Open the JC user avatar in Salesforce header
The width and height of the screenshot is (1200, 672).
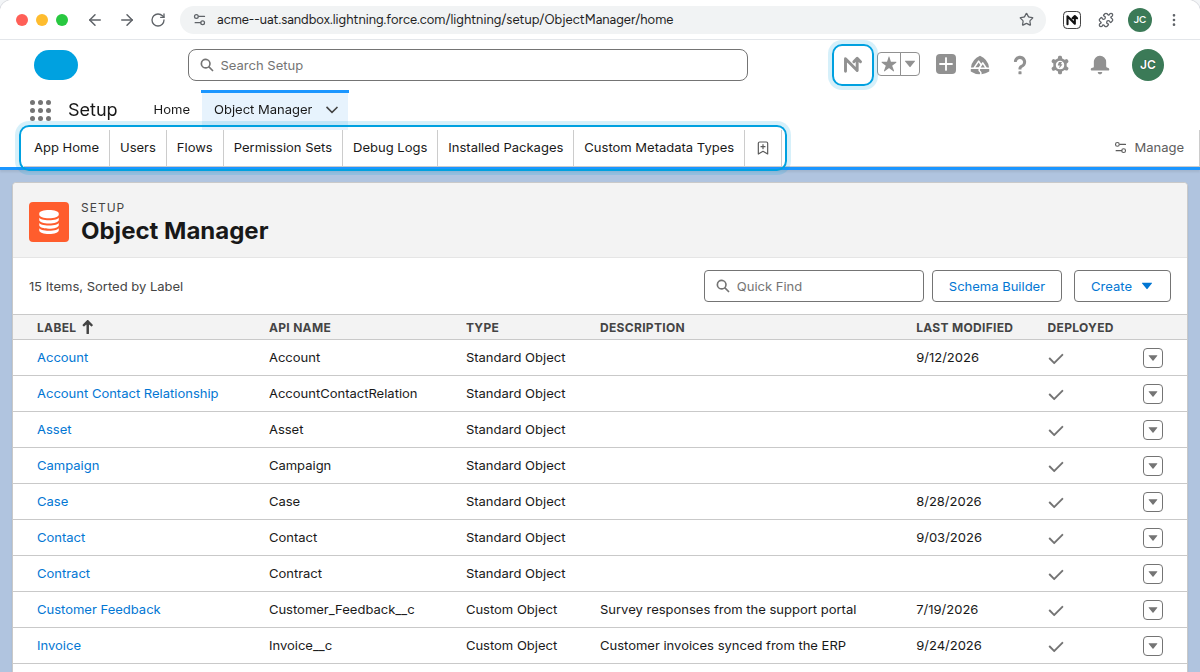pos(1148,65)
